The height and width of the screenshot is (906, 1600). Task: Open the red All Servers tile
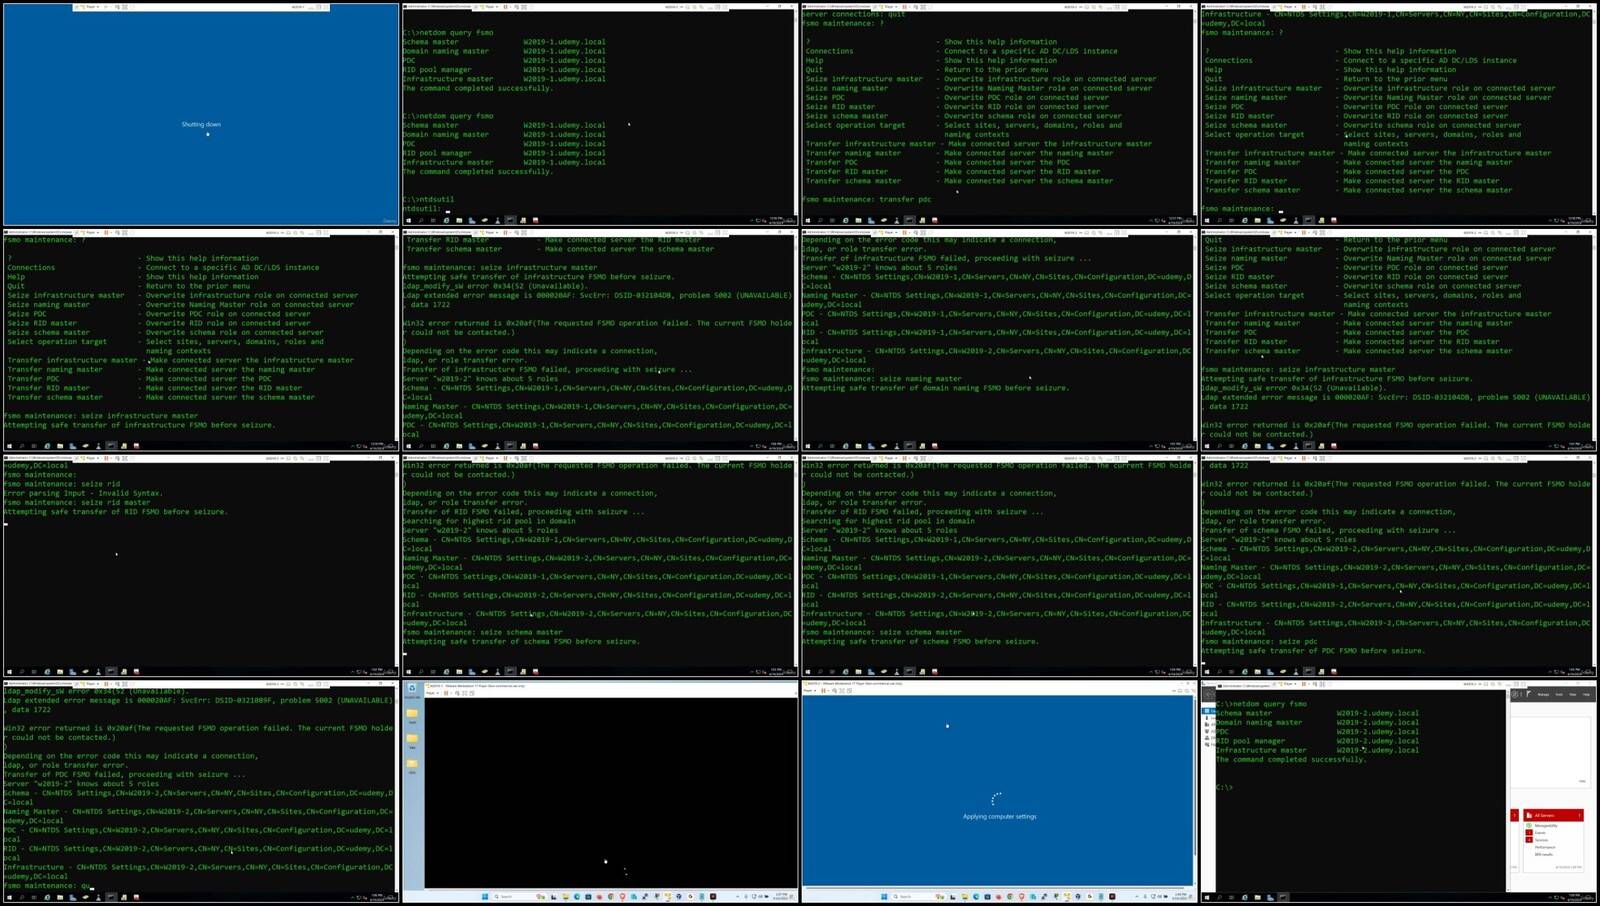1554,815
